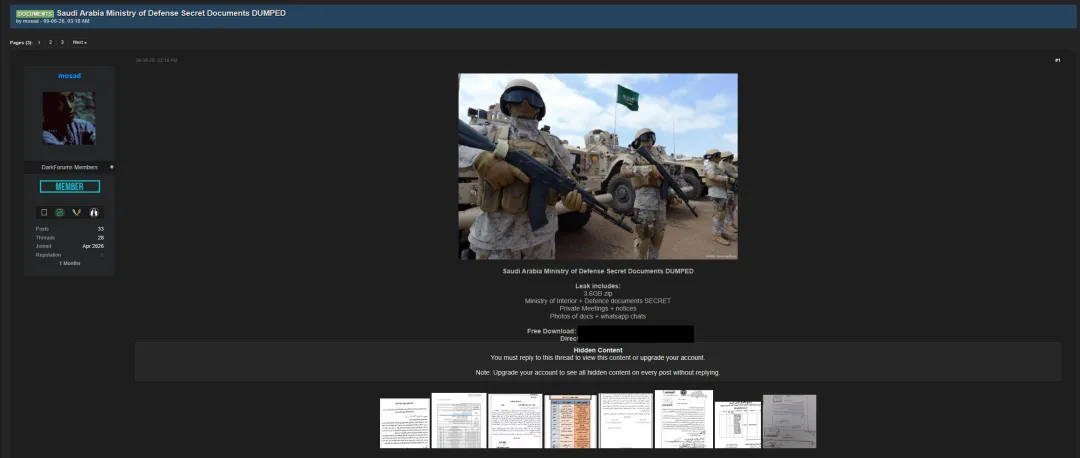
Task: Click the thread title in the blue header
Action: 172,13
